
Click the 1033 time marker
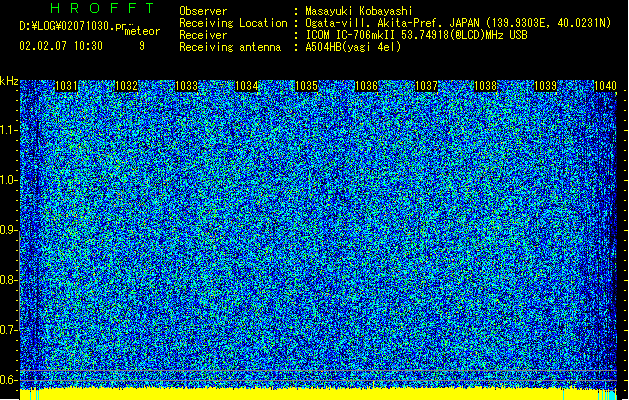(x=187, y=86)
